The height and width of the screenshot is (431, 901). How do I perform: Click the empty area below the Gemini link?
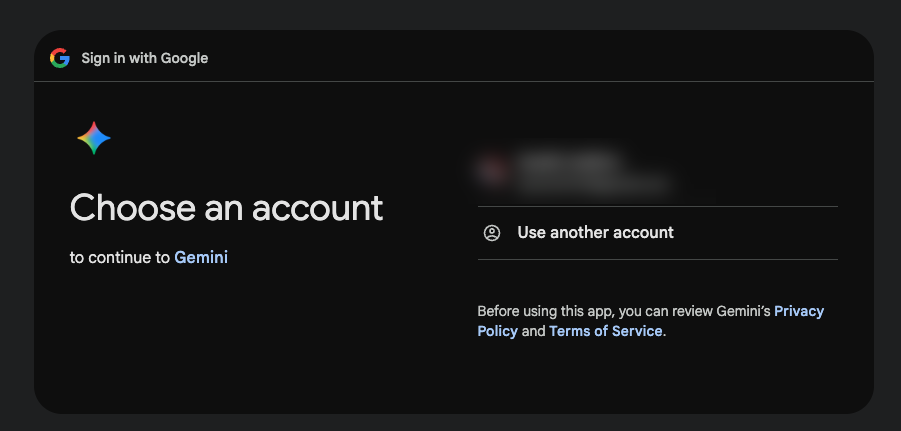(200, 340)
